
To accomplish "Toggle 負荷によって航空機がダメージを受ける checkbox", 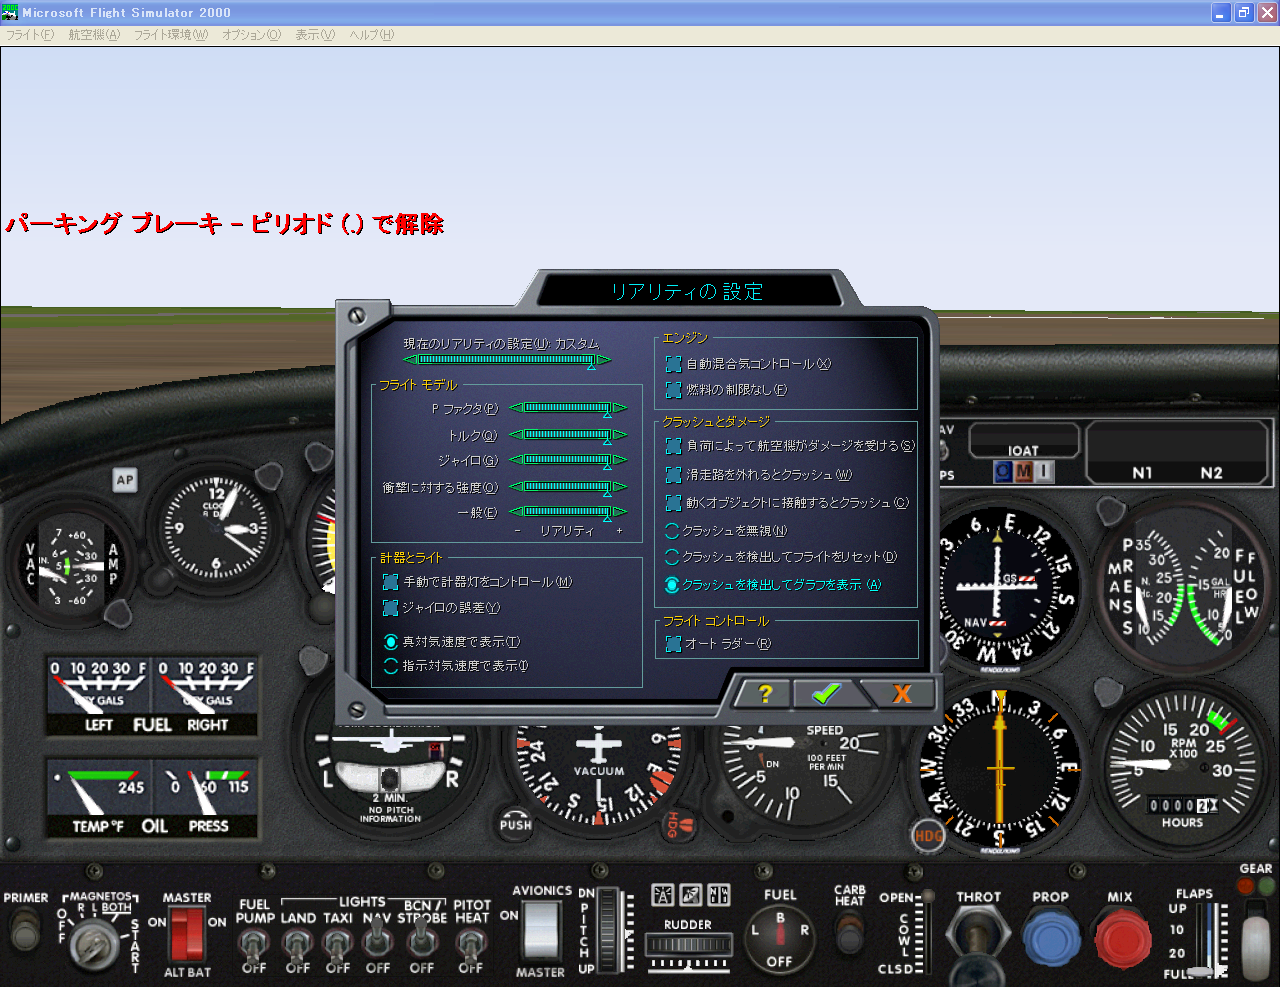I will point(673,446).
